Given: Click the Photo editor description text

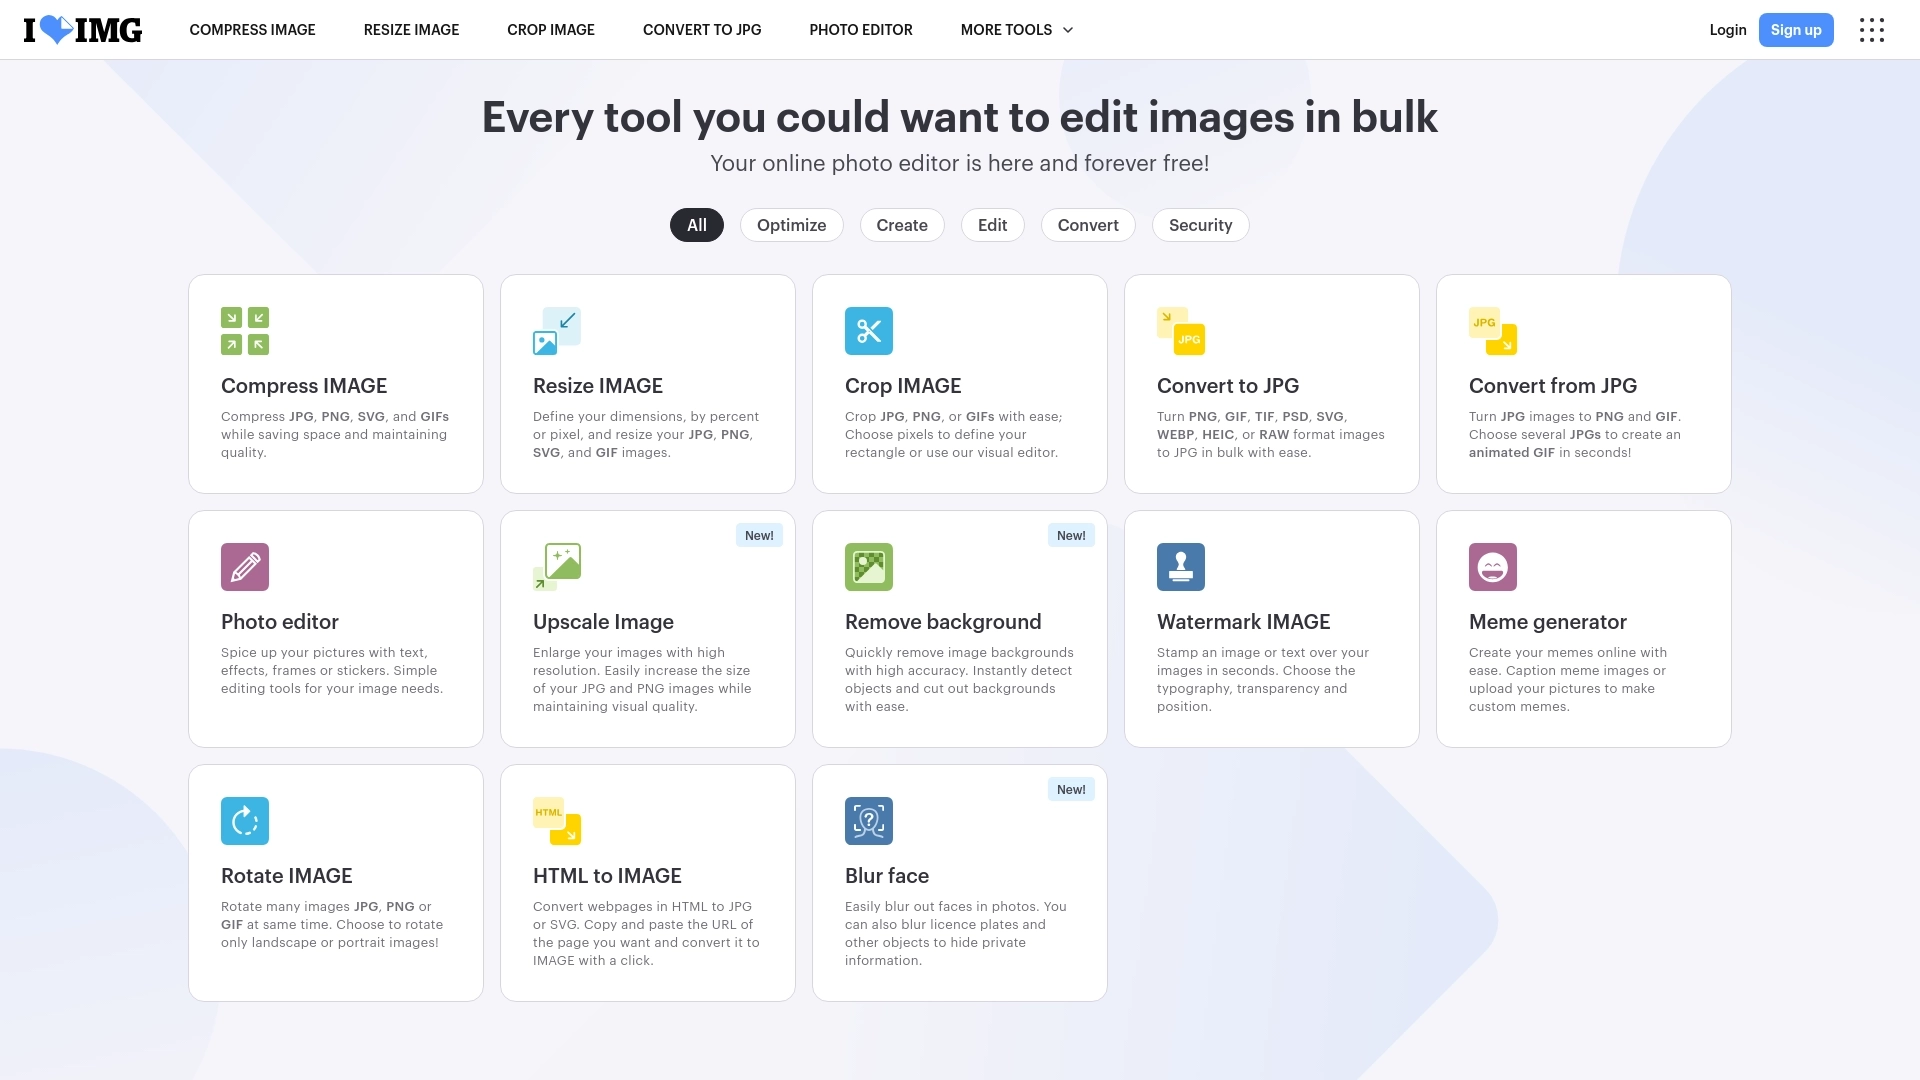Looking at the screenshot, I should (332, 671).
